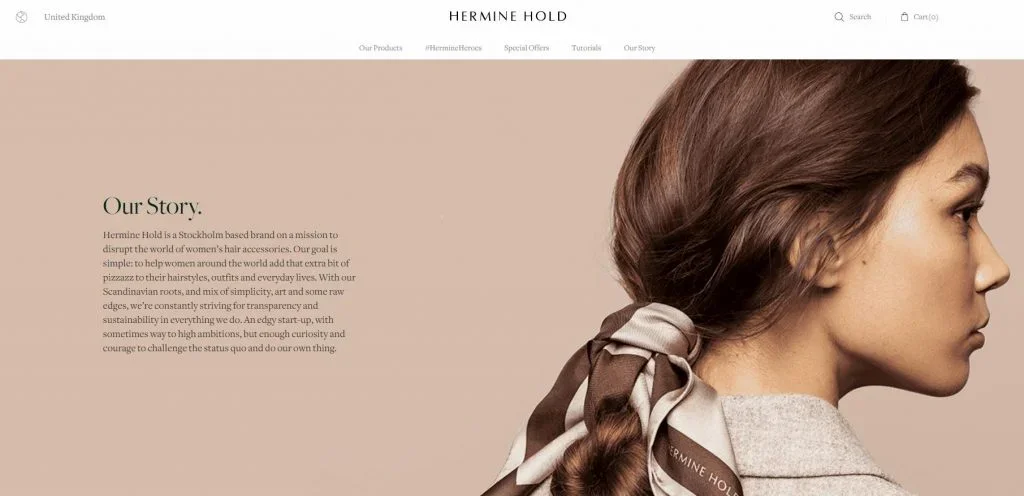Open the Special Offers menu item
Screen dimensions: 1024x496
click(x=526, y=48)
